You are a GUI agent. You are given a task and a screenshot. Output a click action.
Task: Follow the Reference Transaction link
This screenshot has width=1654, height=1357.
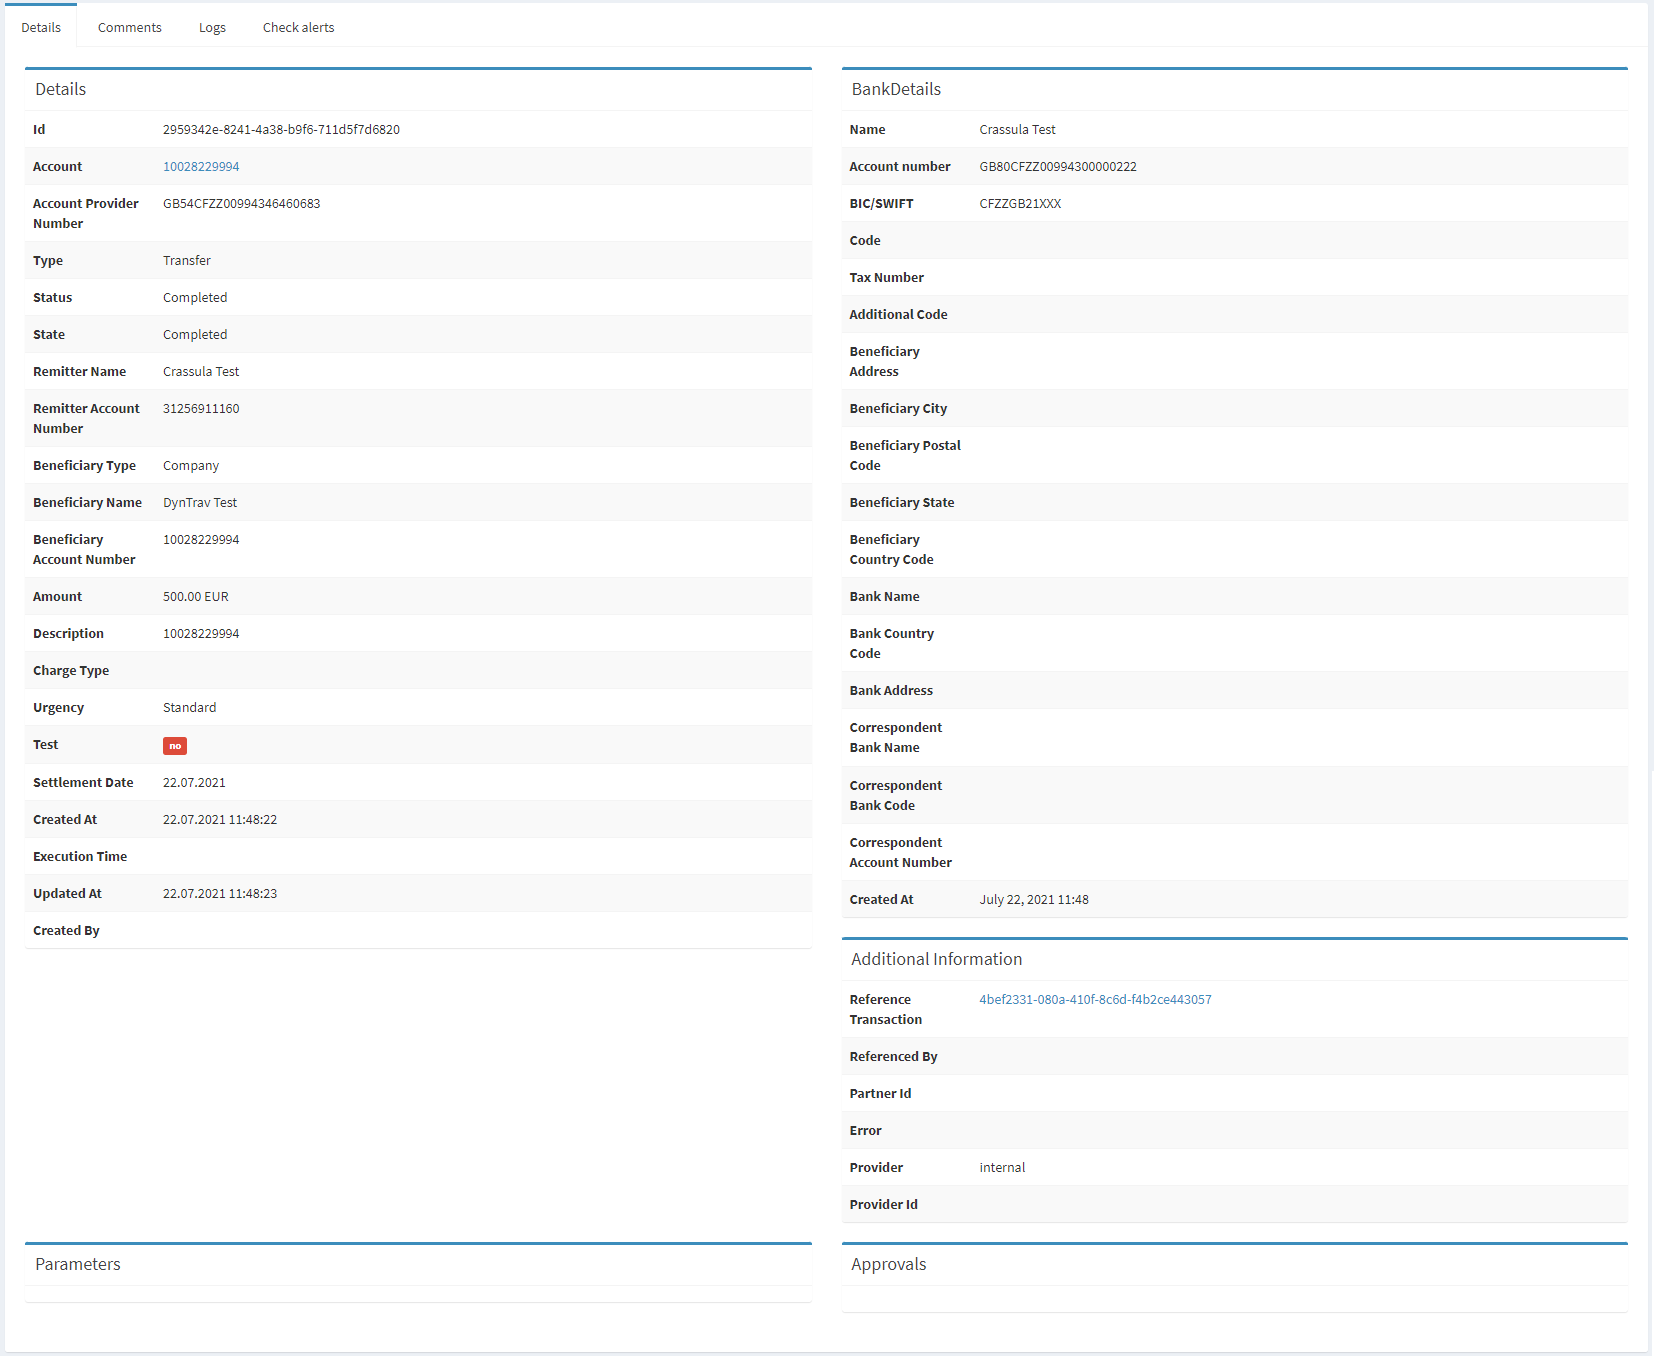pos(1095,999)
